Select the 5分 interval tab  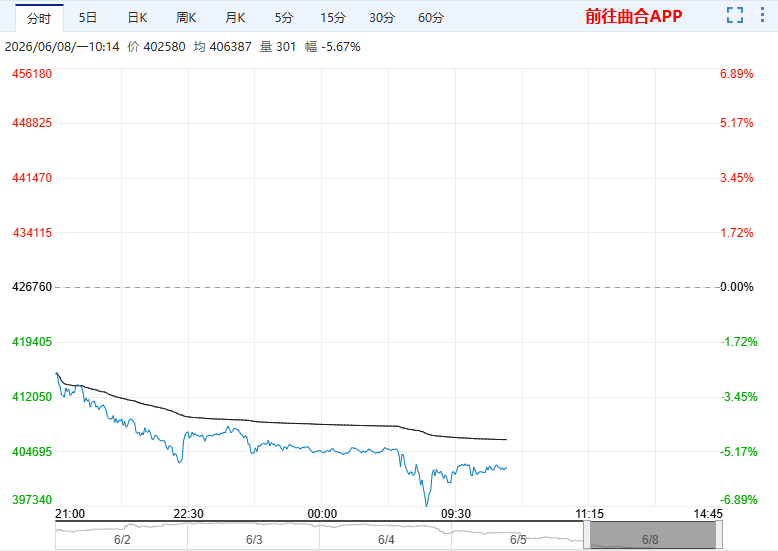(284, 18)
